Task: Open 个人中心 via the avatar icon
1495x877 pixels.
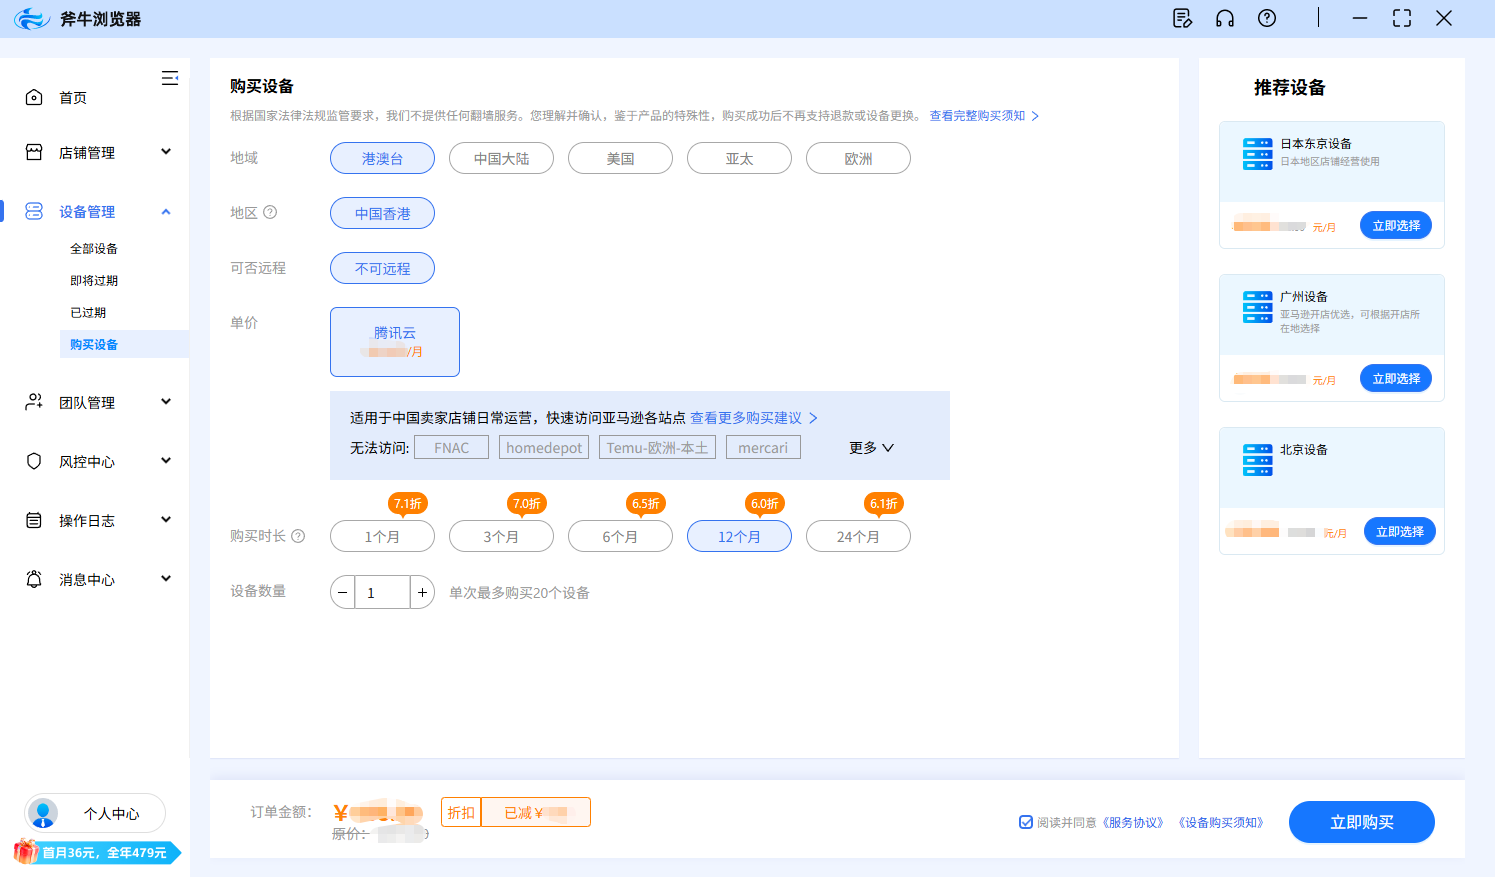Action: (42, 813)
